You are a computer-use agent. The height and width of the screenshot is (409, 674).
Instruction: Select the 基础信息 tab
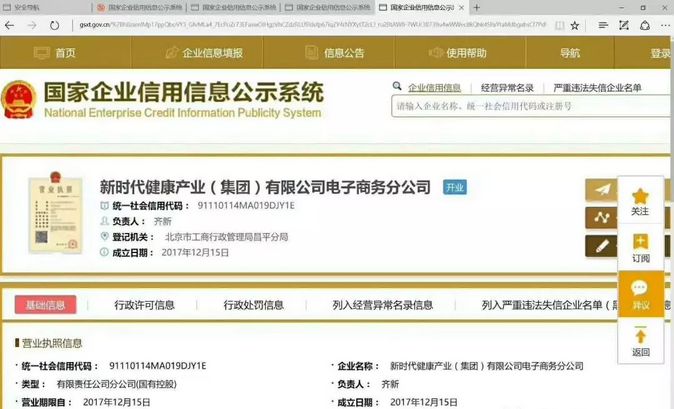click(x=46, y=305)
